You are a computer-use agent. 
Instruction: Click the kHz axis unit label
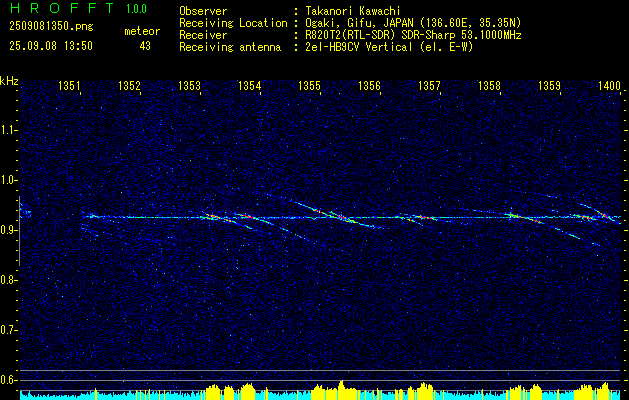point(9,81)
